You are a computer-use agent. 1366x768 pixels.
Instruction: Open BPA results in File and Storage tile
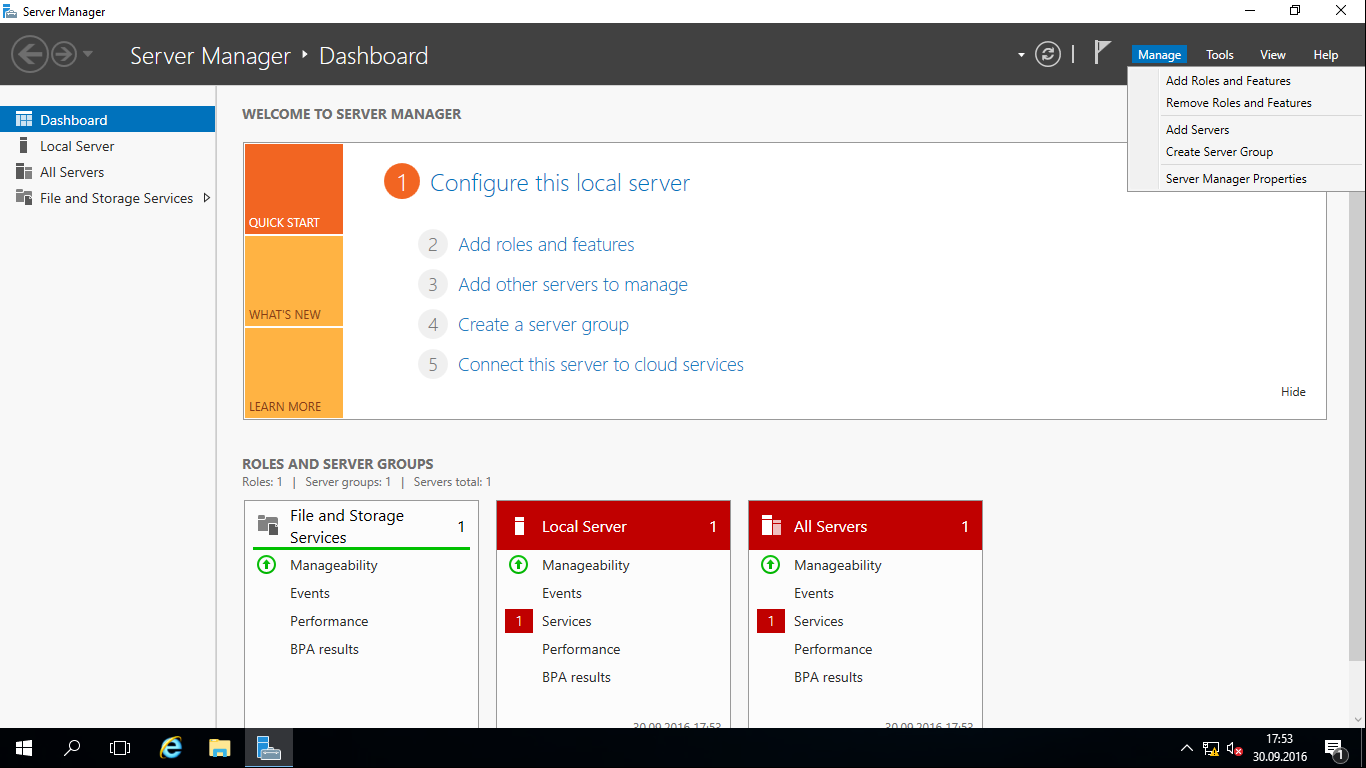click(x=324, y=649)
